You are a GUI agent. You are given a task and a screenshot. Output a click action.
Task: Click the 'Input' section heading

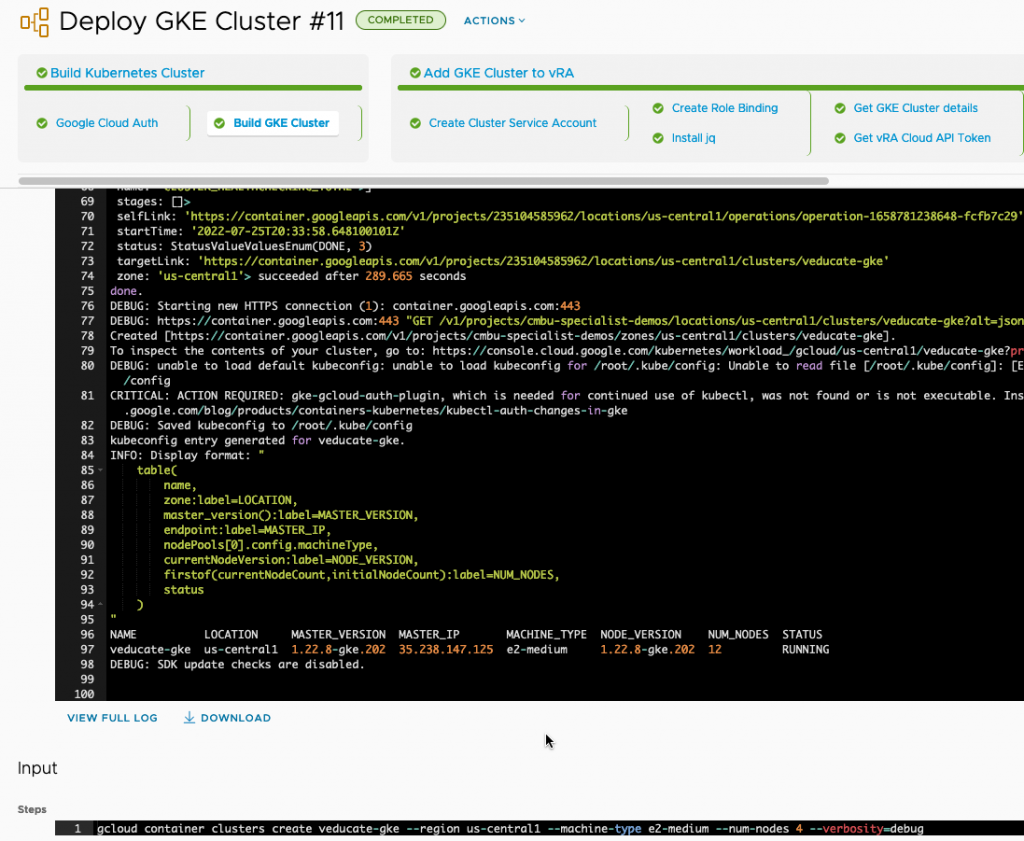click(37, 768)
